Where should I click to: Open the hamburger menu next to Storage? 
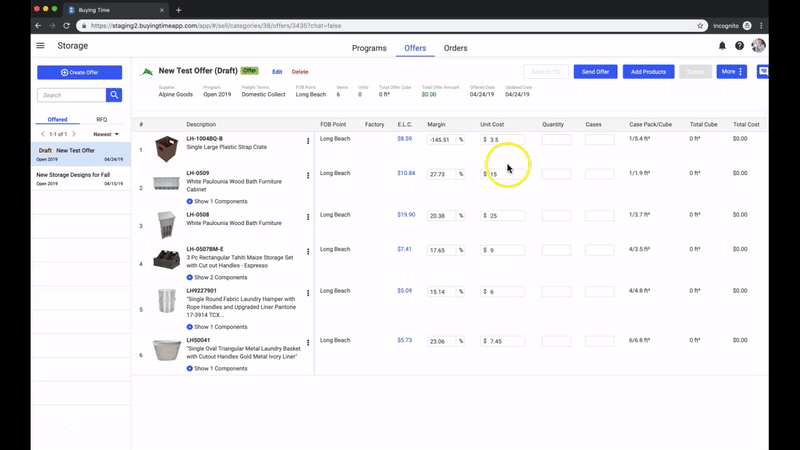[40, 46]
